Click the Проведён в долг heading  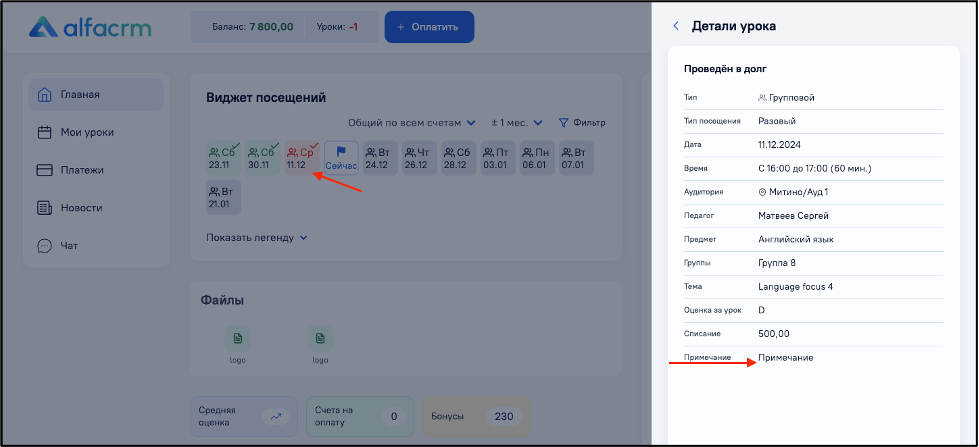click(x=726, y=69)
